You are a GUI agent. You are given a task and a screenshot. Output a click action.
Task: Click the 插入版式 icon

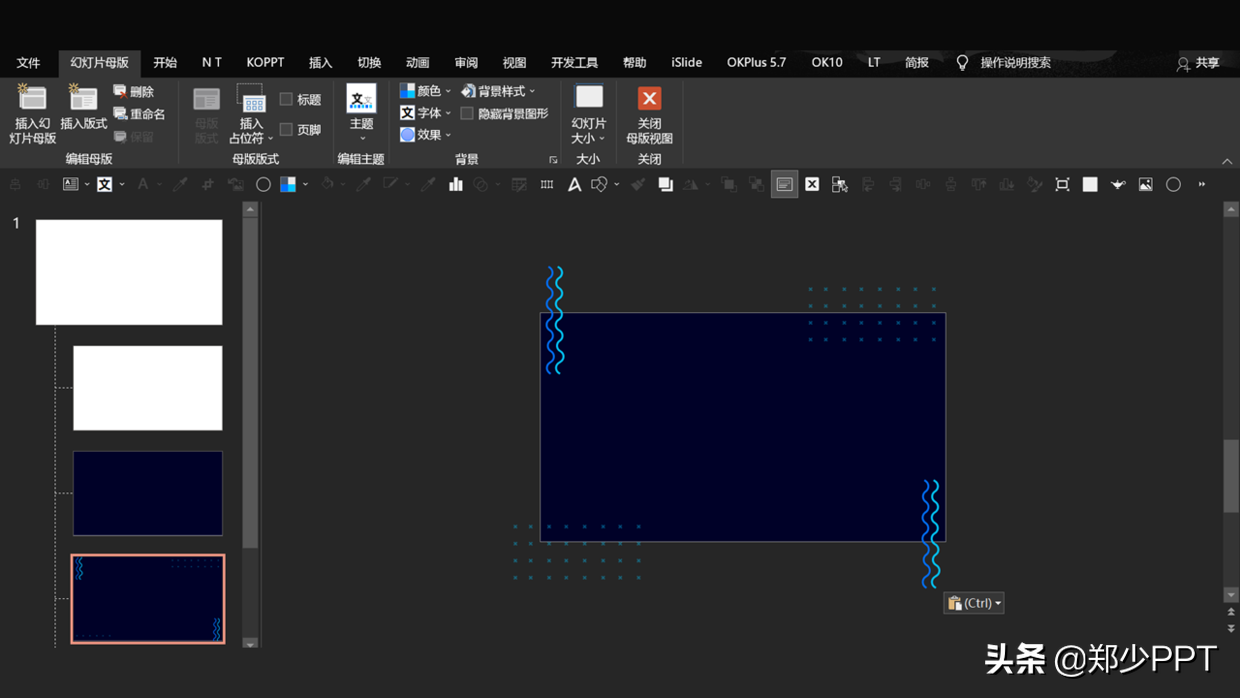click(83, 98)
